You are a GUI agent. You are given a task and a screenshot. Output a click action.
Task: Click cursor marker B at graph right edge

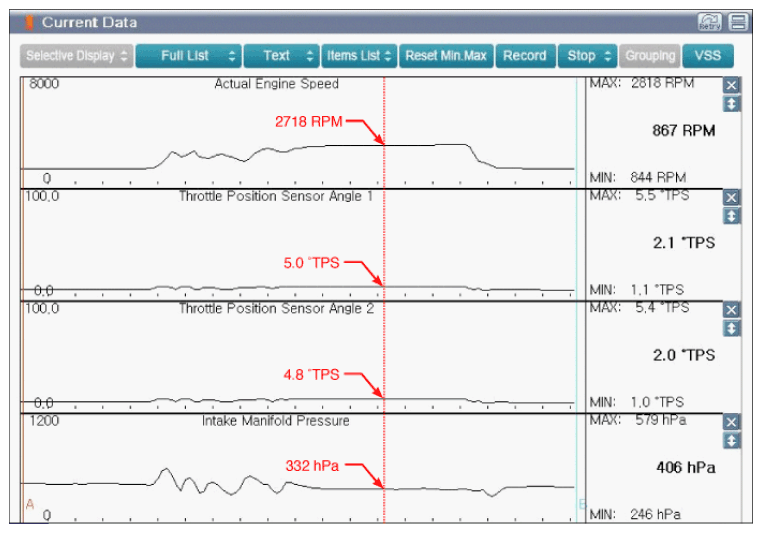point(582,504)
